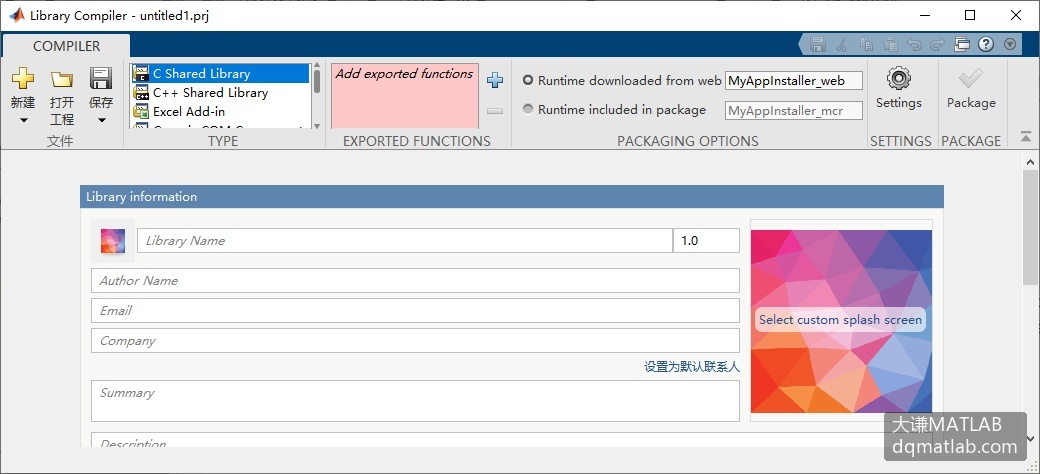Click the quick access Copy icon
The height and width of the screenshot is (474, 1040).
point(866,44)
